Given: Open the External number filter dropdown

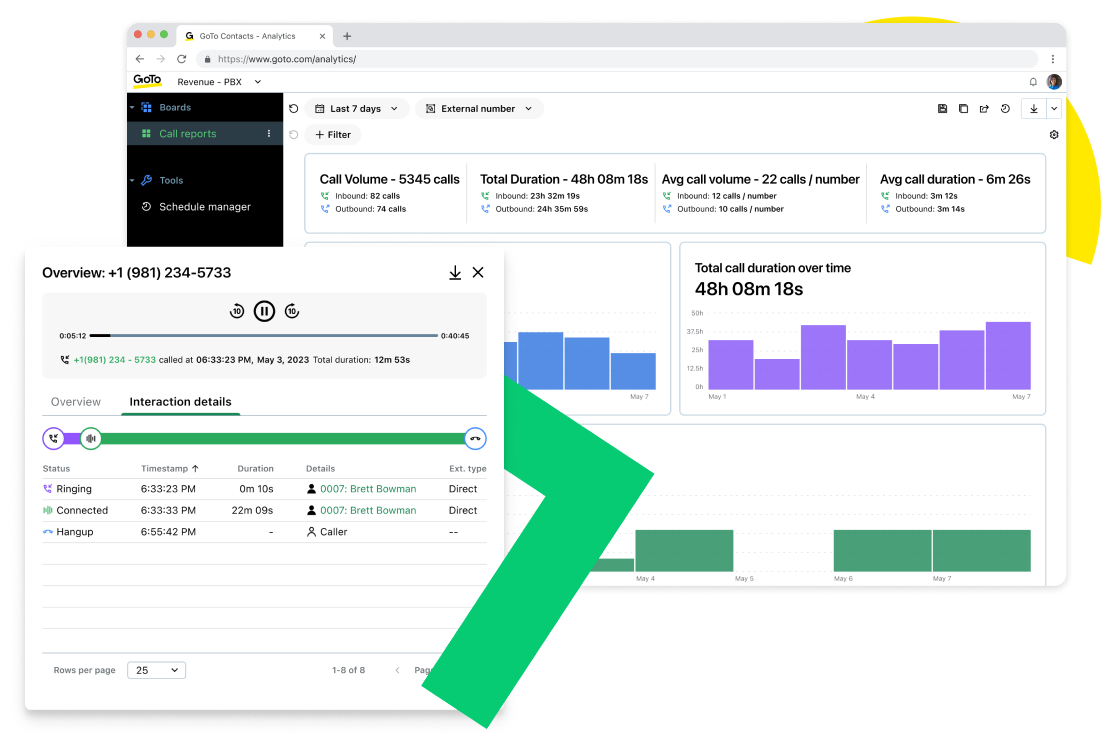Looking at the screenshot, I should (x=479, y=108).
